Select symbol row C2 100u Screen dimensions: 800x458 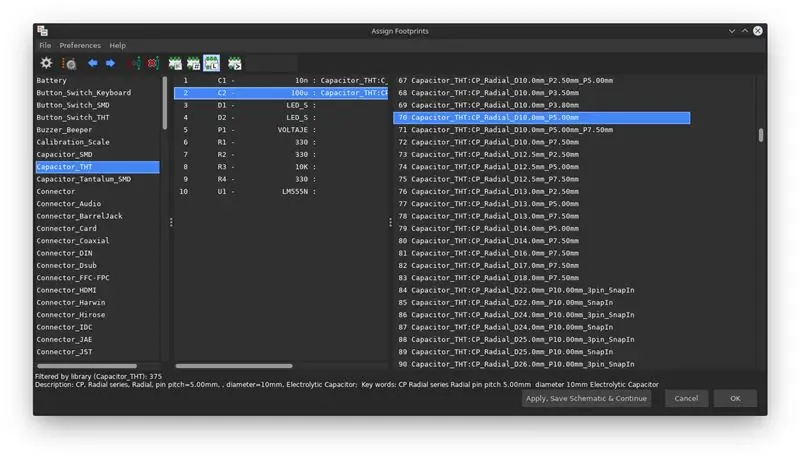pyautogui.click(x=281, y=93)
